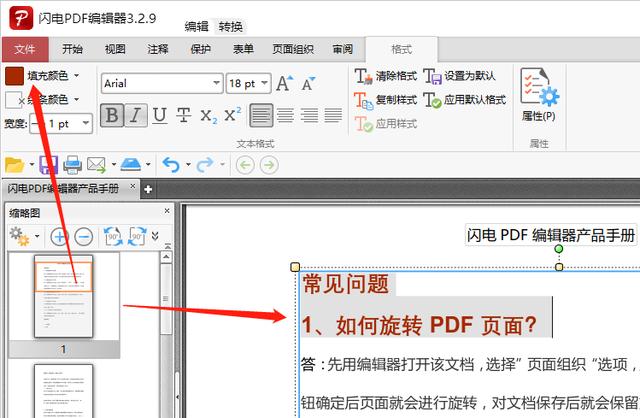Screen dimensions: 640x418
Task: Click the dark red fill color swatch
Action: pos(15,76)
